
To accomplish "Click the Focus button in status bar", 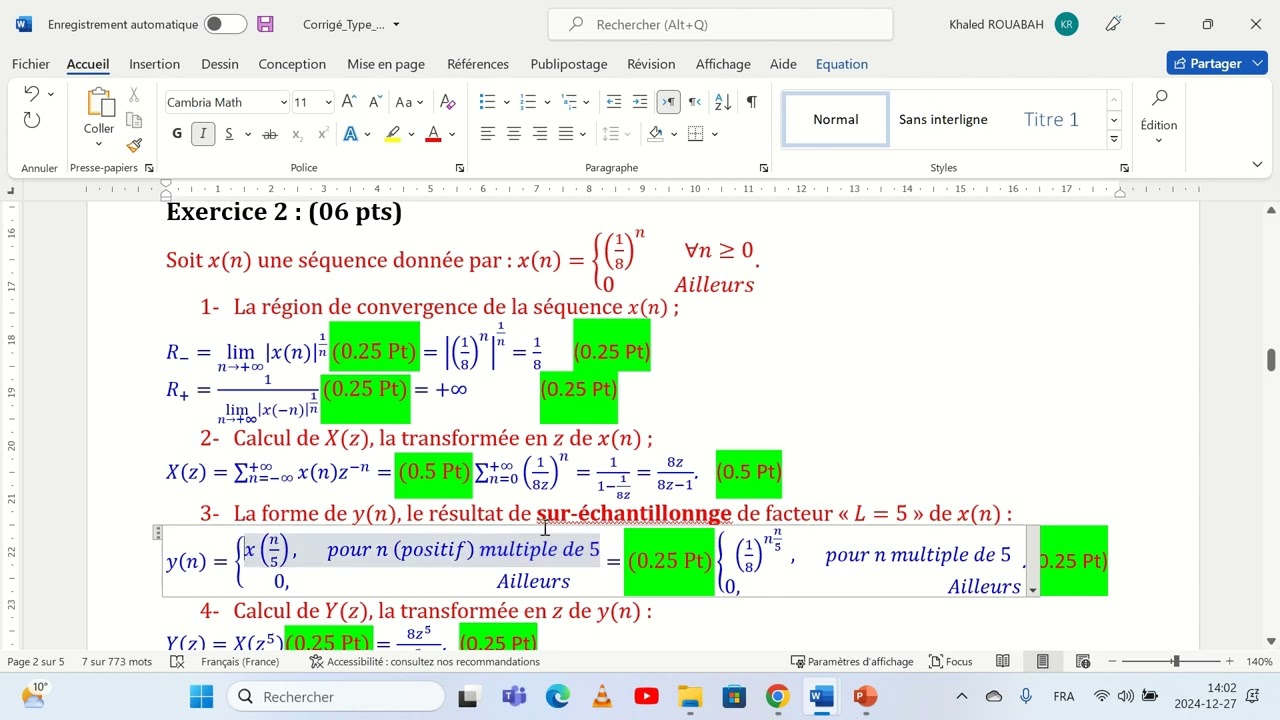I will coord(950,661).
